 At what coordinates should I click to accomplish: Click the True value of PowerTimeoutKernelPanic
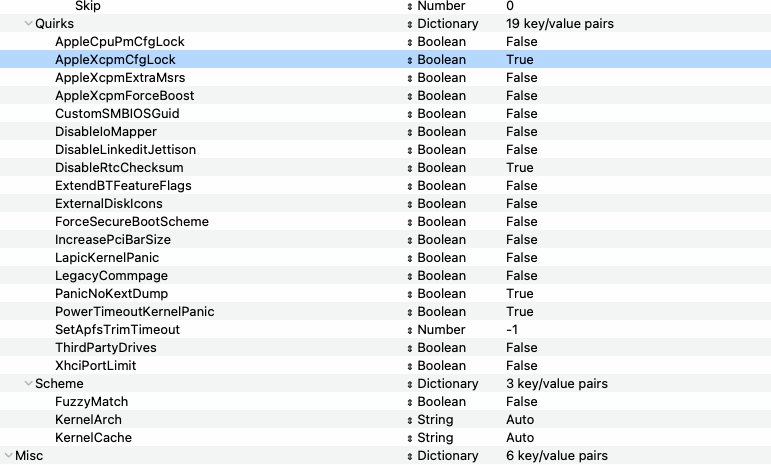pyautogui.click(x=520, y=312)
